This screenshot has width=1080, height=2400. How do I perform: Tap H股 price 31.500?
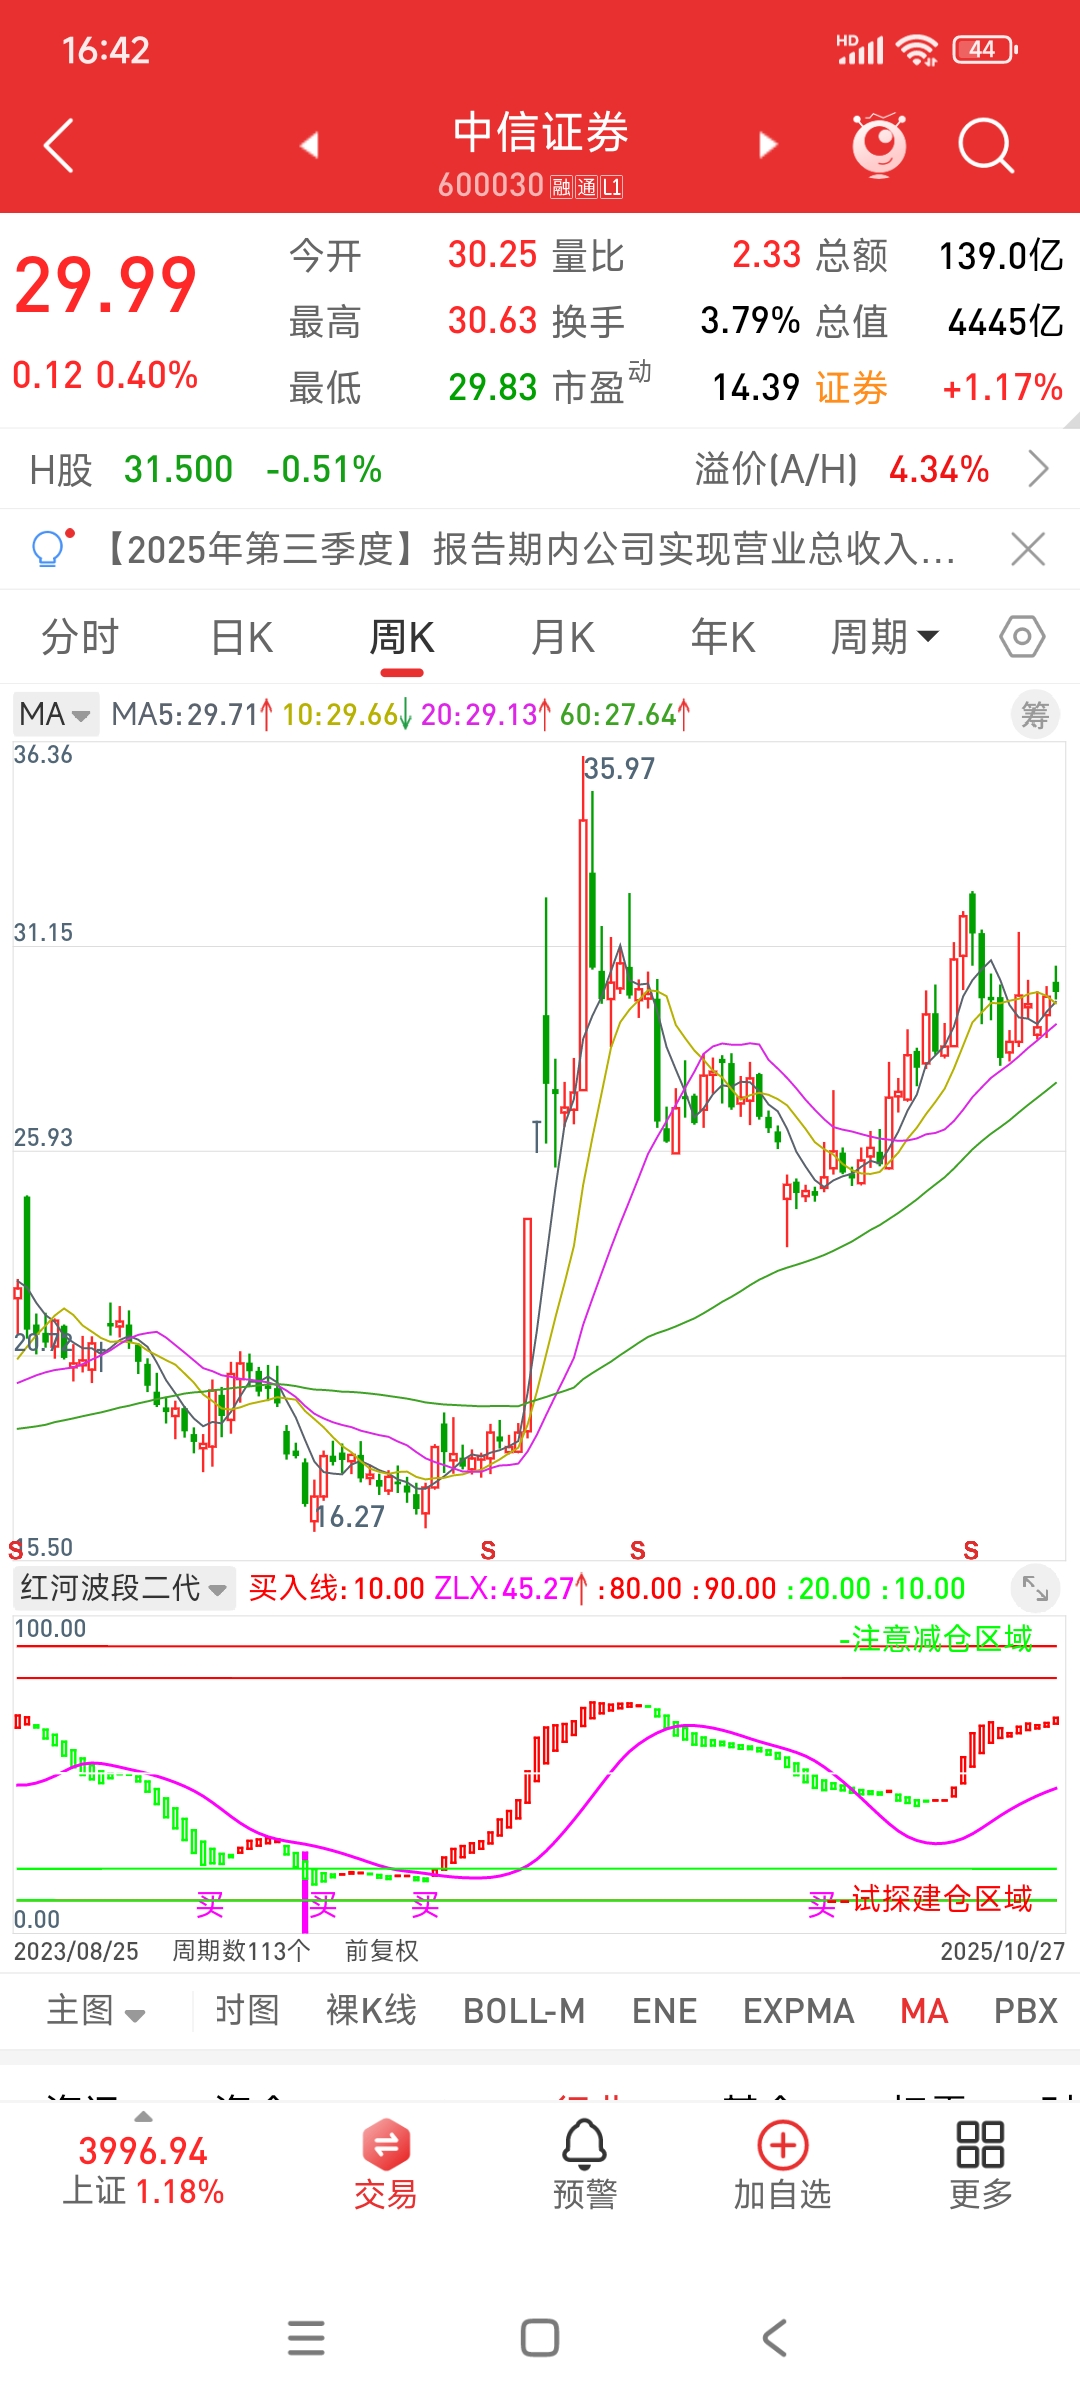[x=178, y=469]
